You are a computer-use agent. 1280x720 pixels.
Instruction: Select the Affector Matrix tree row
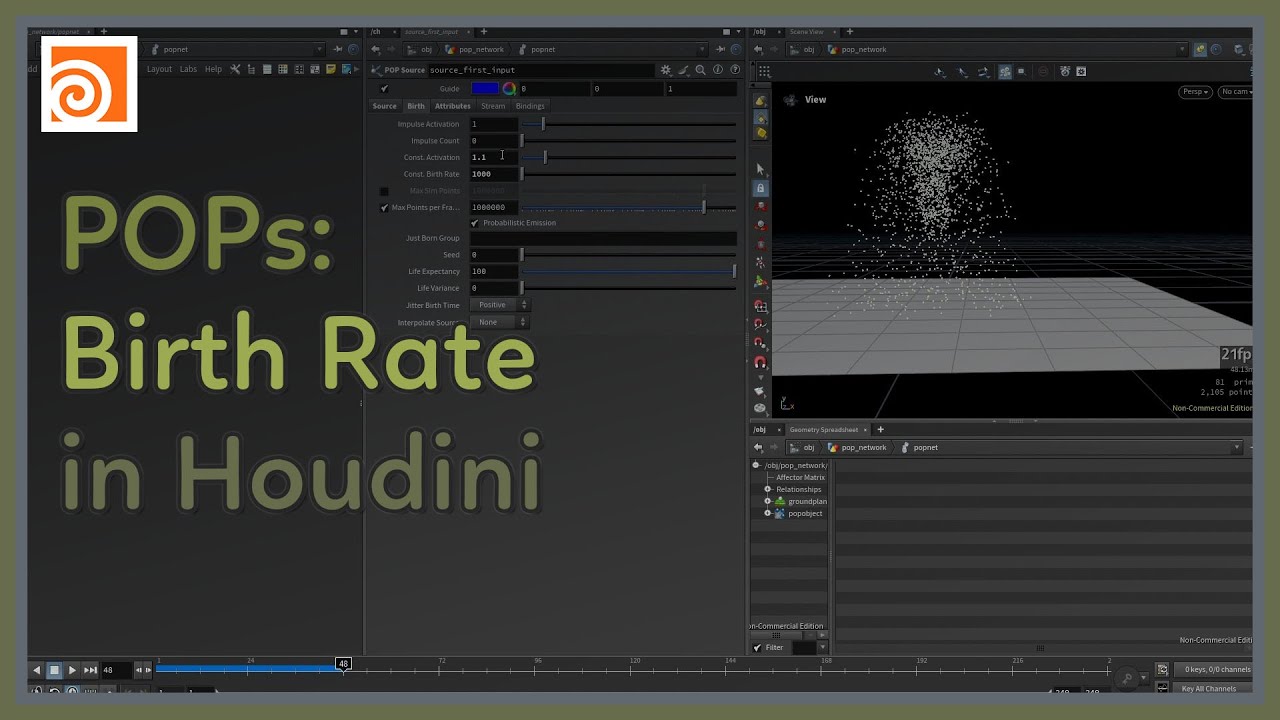coord(800,477)
